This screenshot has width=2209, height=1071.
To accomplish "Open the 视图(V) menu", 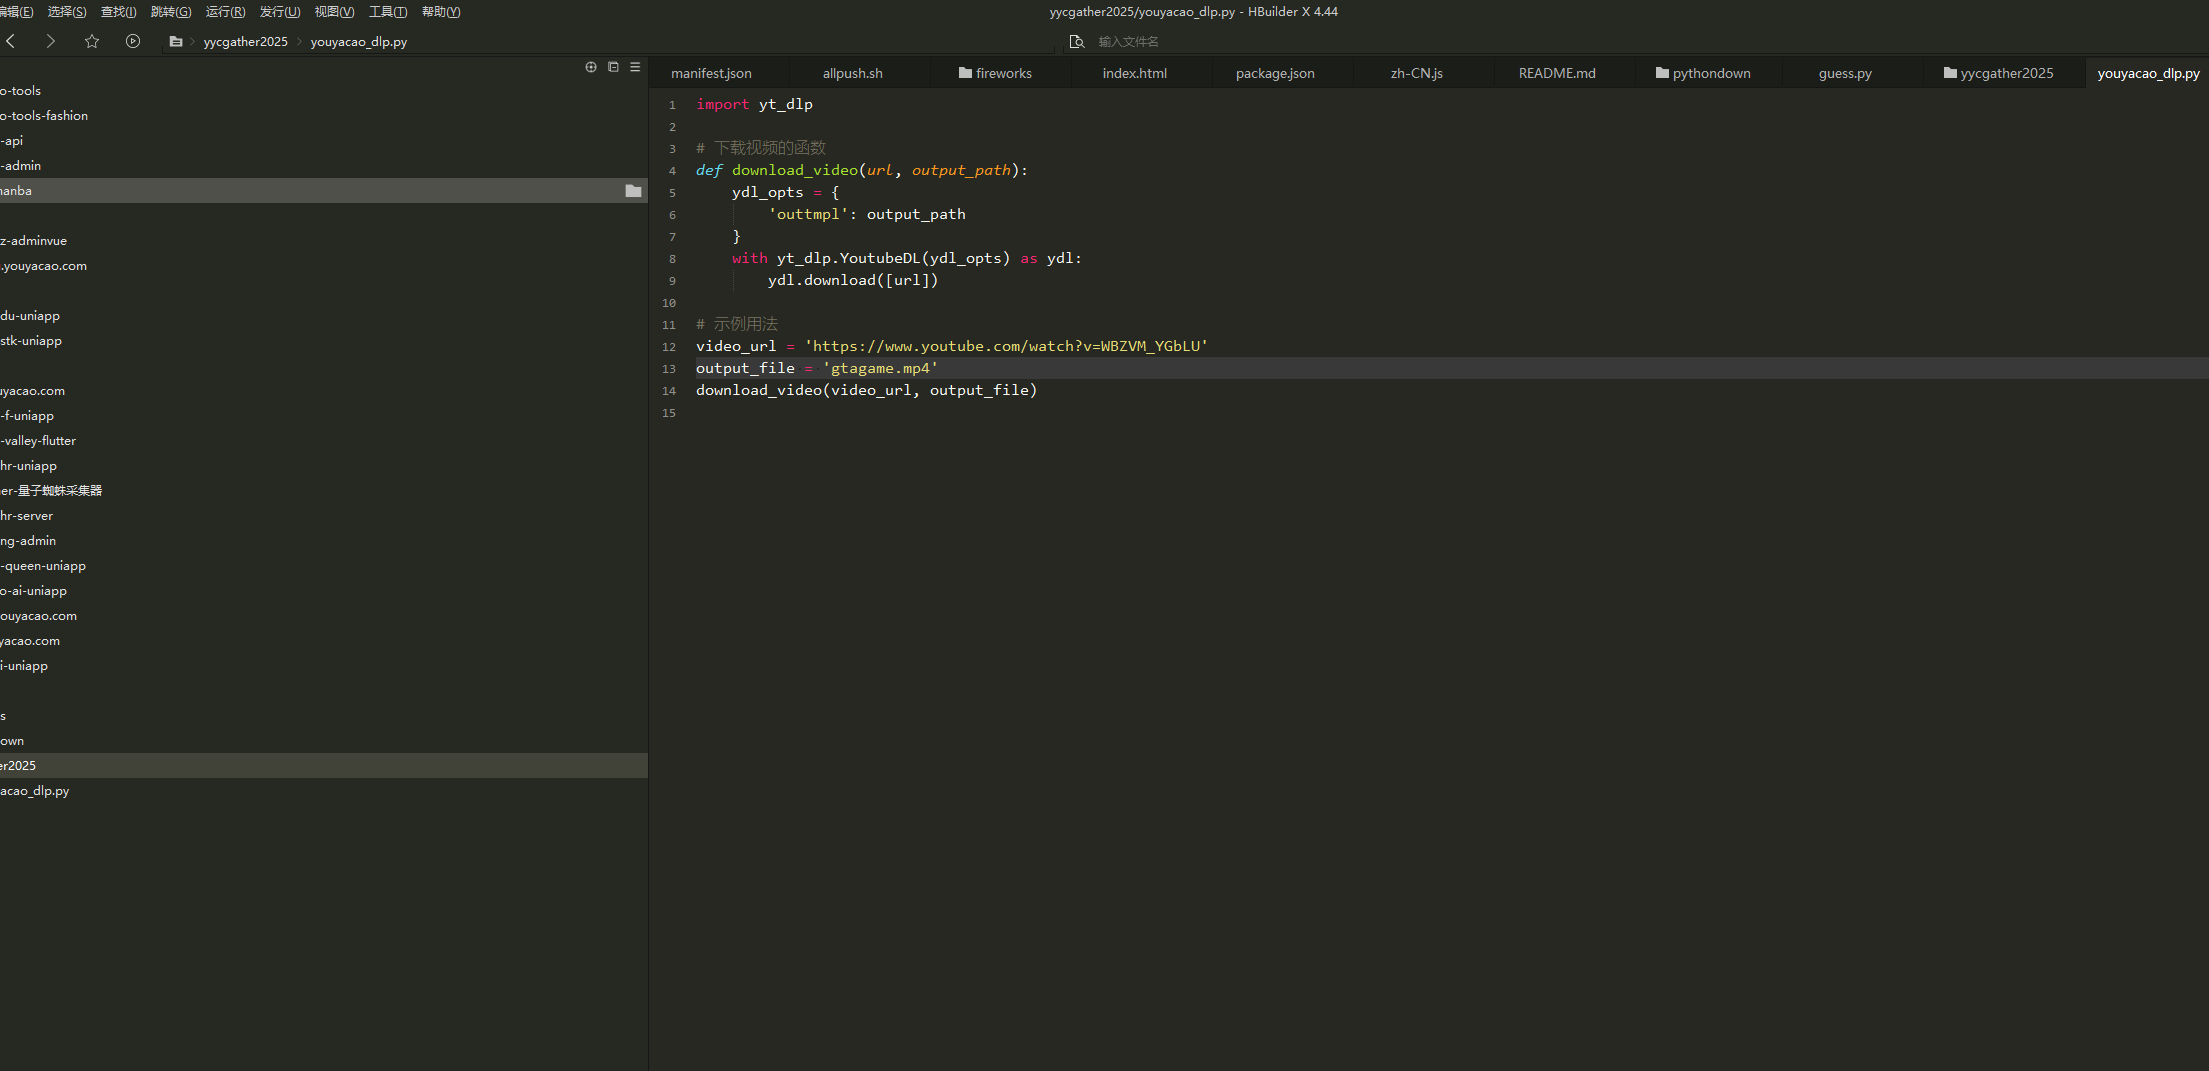I will pos(334,12).
